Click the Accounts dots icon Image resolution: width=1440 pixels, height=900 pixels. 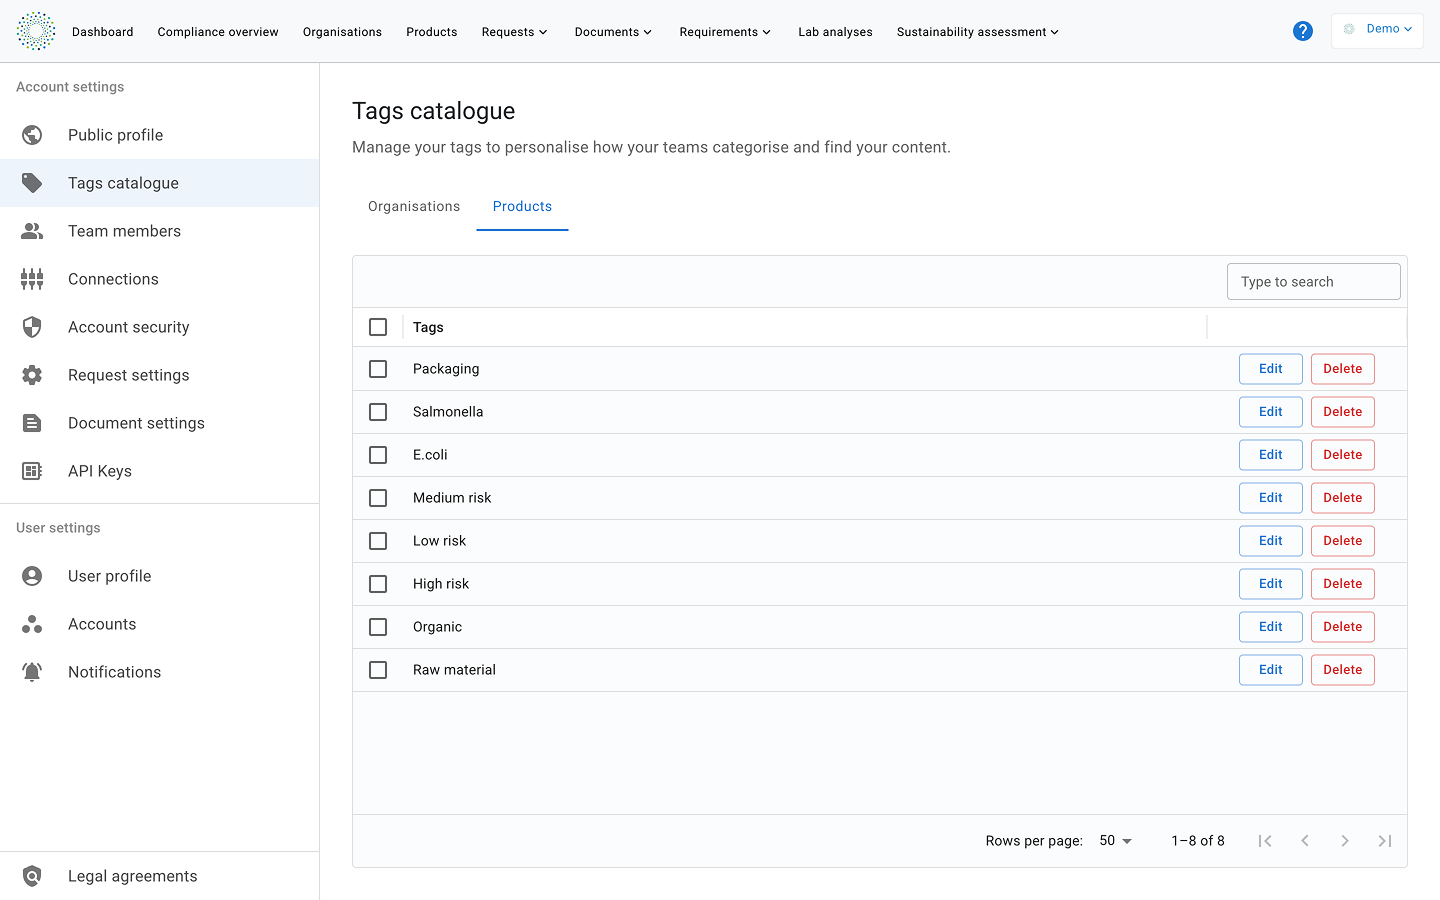[32, 624]
